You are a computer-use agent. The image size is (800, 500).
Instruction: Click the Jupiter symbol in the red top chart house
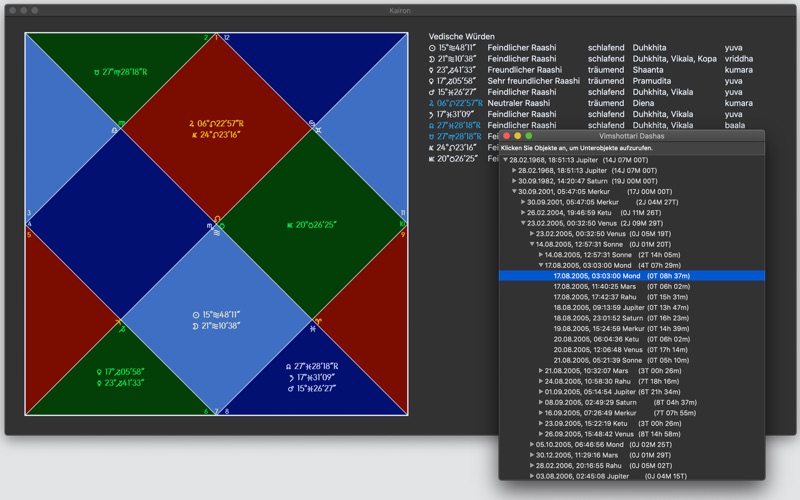coord(192,123)
